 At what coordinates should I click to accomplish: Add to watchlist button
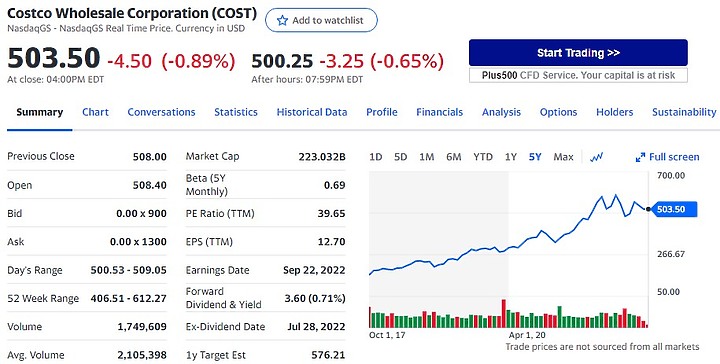pos(321,20)
